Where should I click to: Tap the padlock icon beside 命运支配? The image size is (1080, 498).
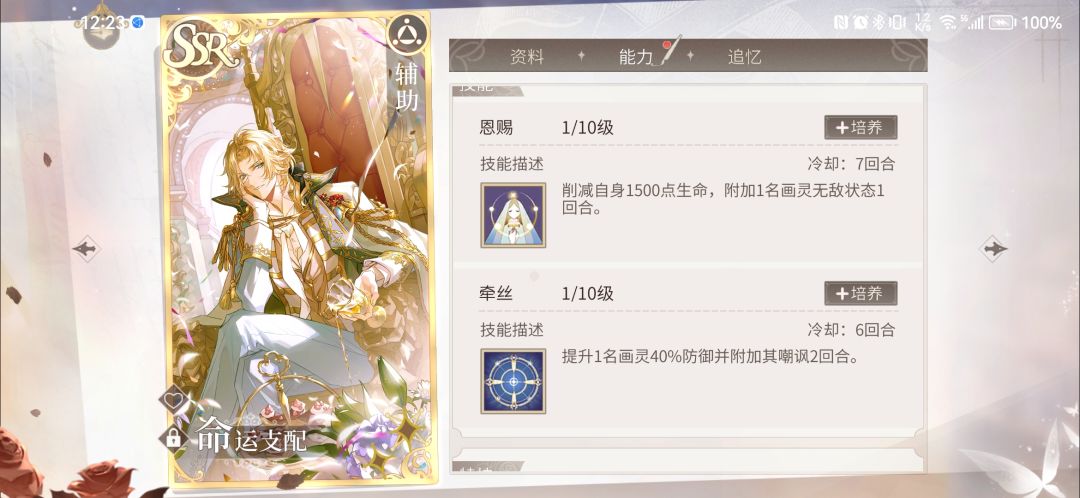[173, 437]
